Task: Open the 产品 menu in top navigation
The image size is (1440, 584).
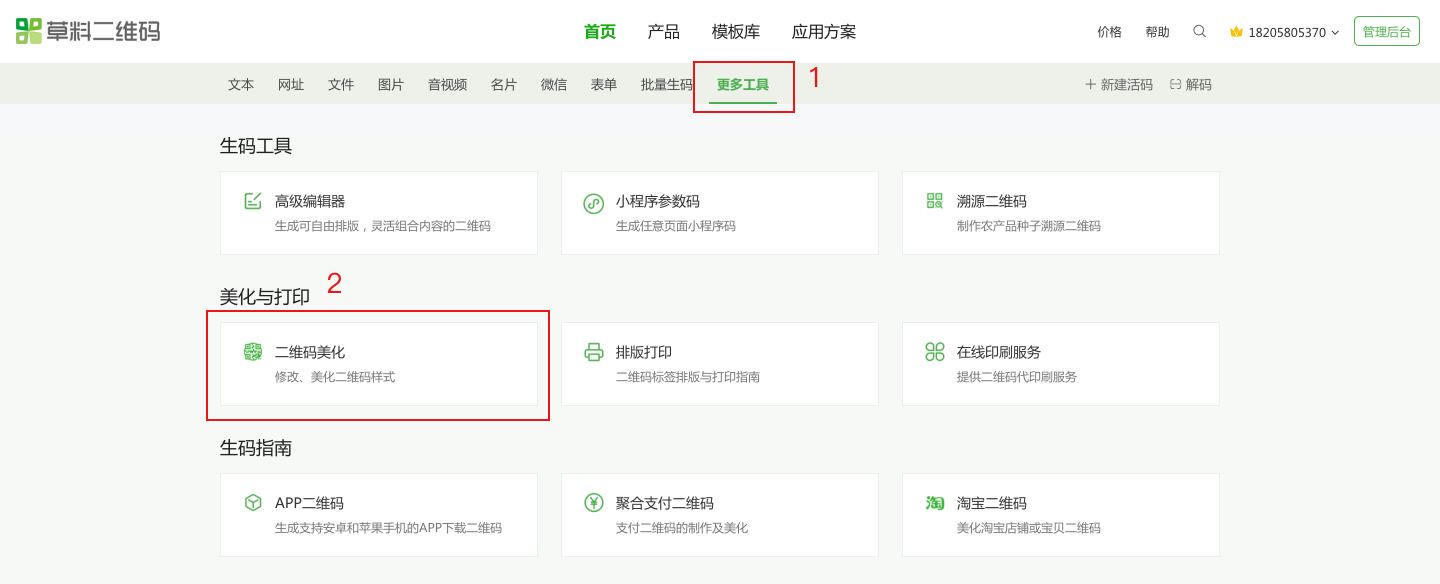Action: (663, 32)
